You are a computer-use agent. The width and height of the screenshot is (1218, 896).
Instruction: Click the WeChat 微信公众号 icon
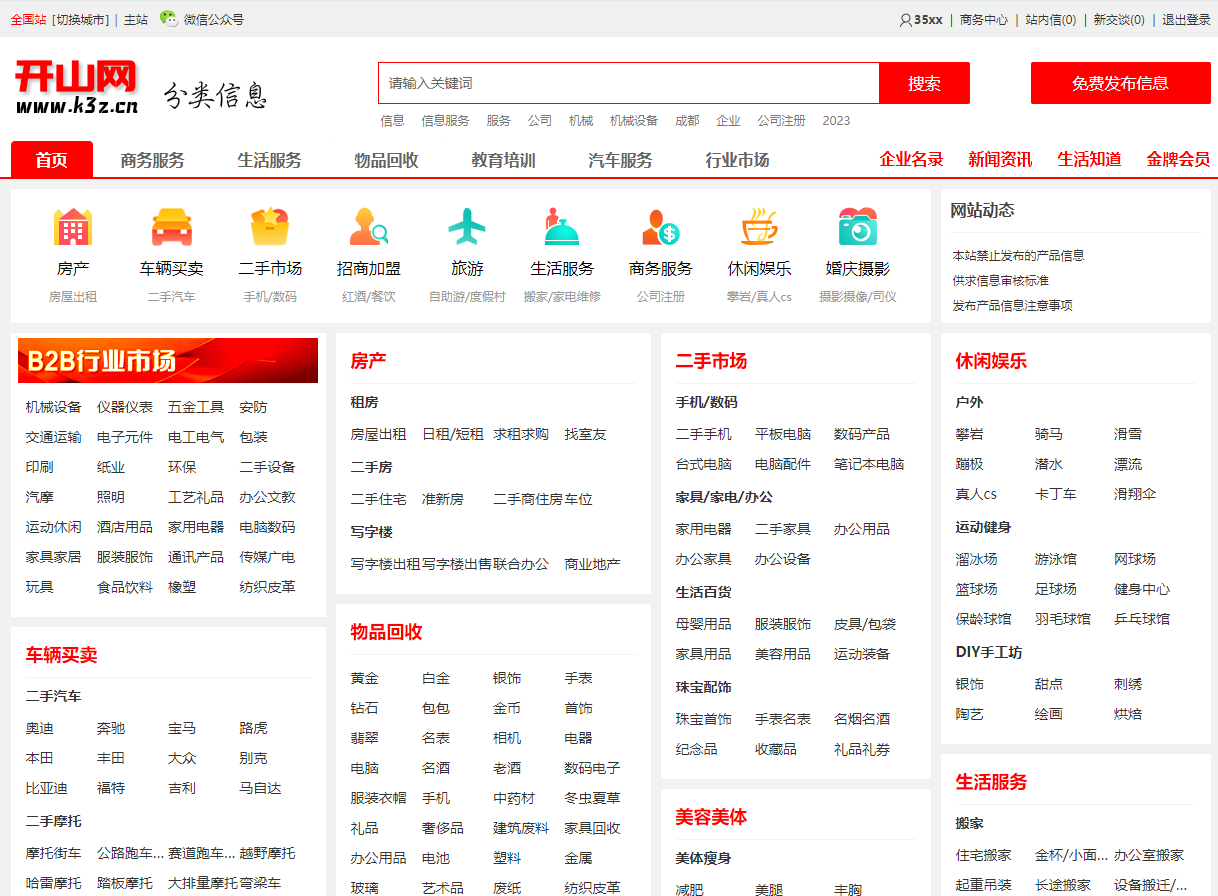(x=168, y=19)
